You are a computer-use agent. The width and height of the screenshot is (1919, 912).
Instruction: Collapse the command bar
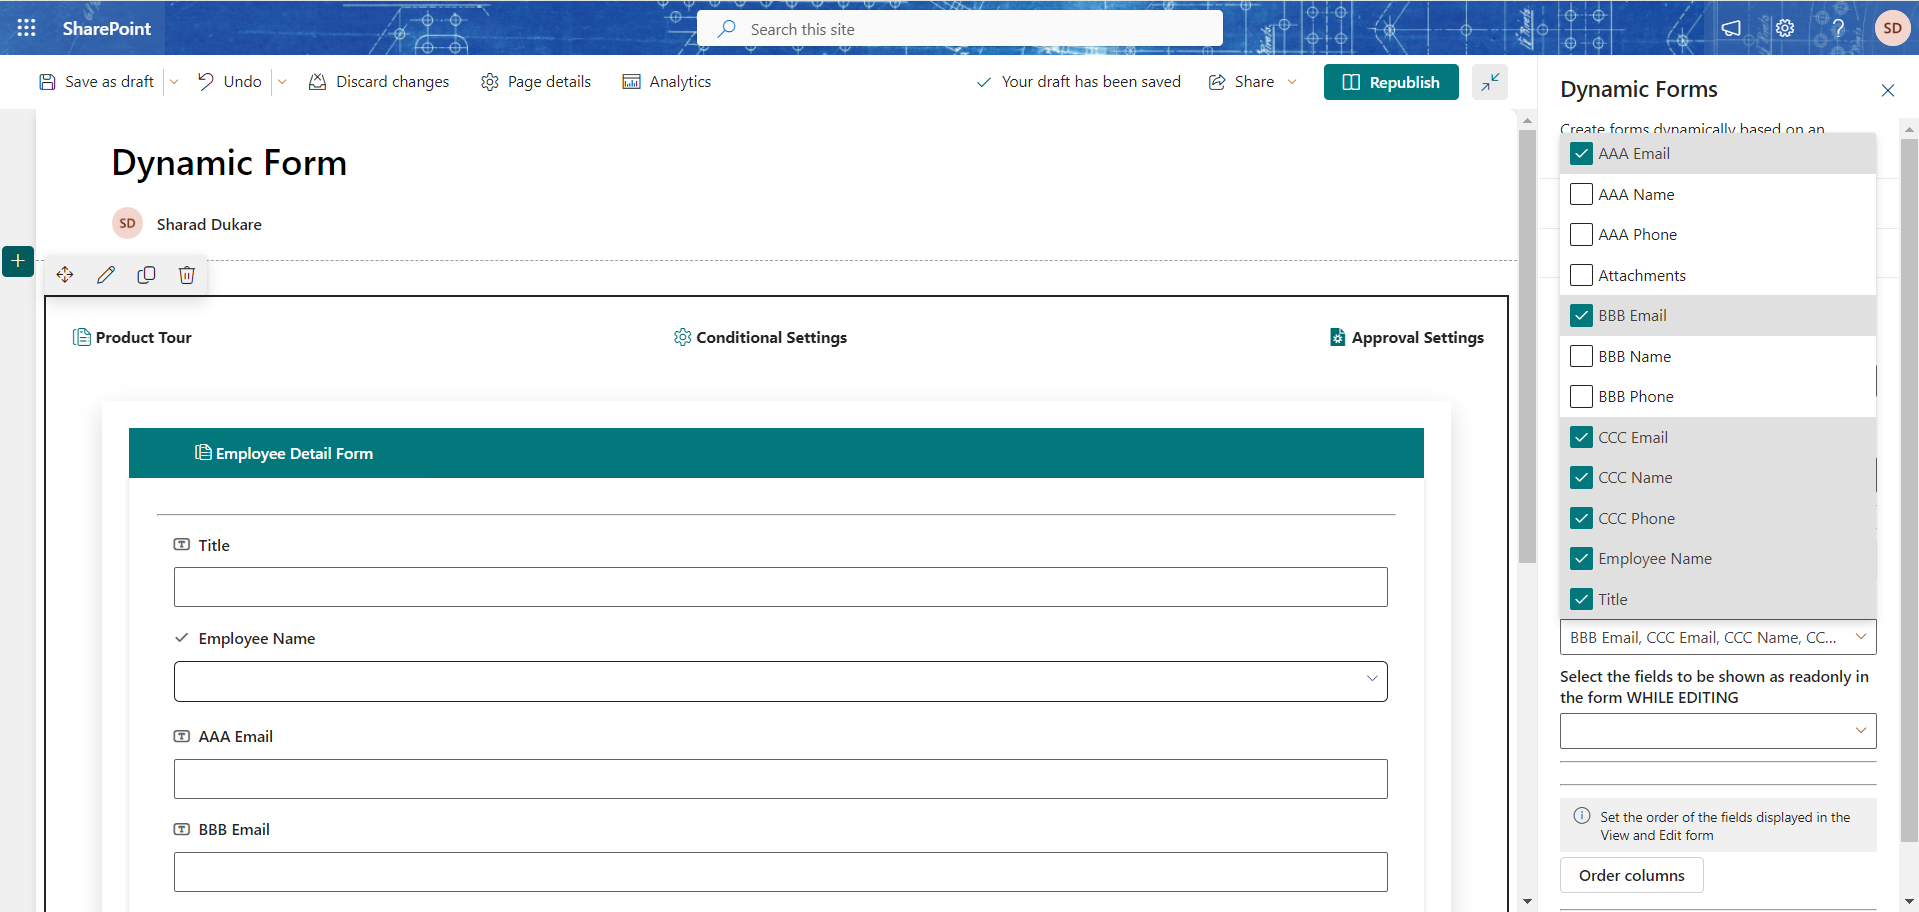click(1489, 82)
